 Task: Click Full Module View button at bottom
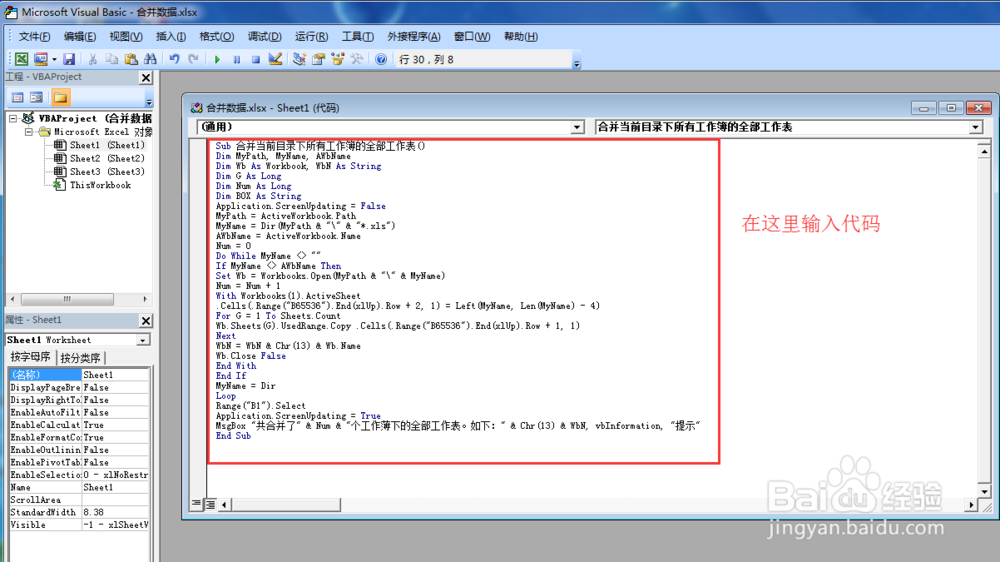[210, 504]
